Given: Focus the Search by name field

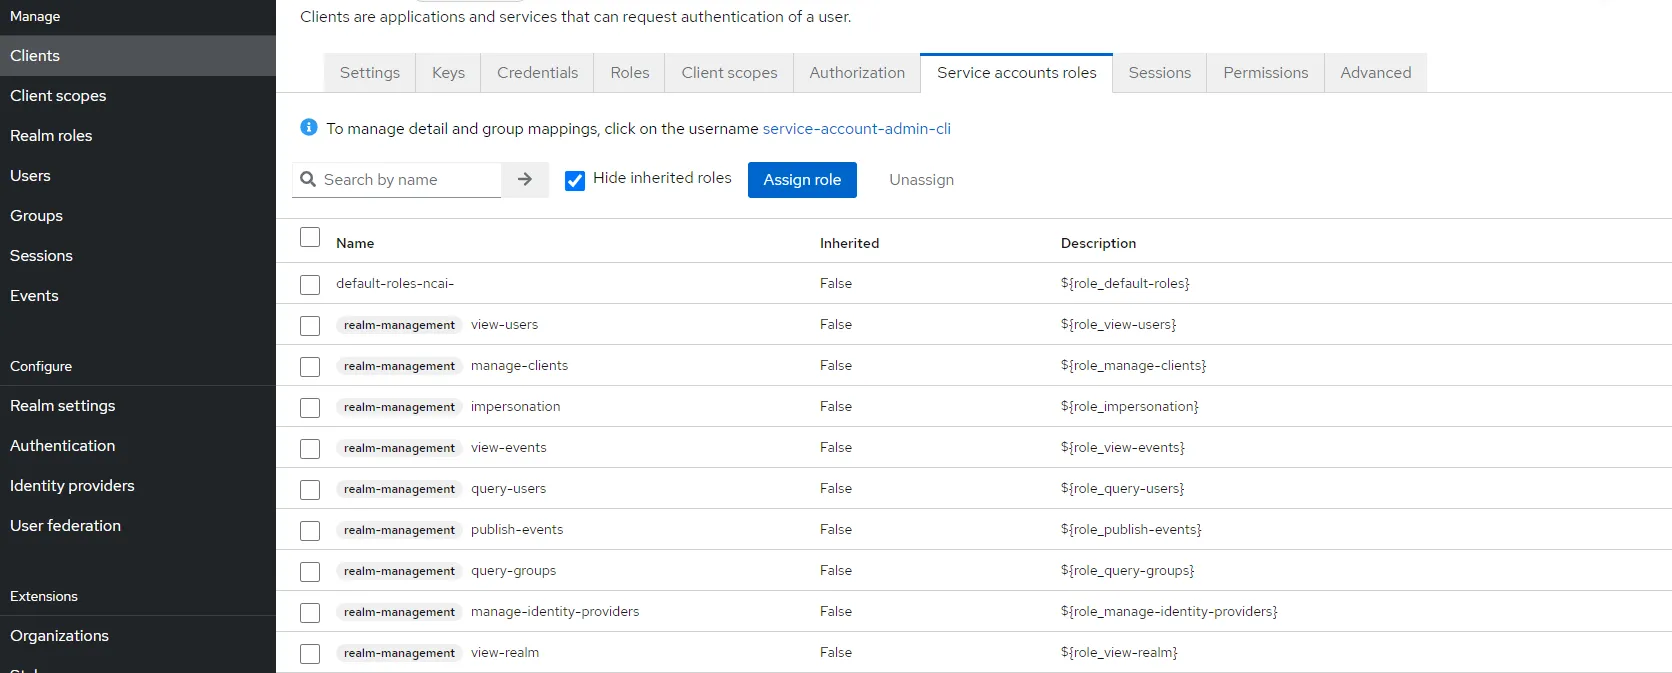Looking at the screenshot, I should point(408,180).
